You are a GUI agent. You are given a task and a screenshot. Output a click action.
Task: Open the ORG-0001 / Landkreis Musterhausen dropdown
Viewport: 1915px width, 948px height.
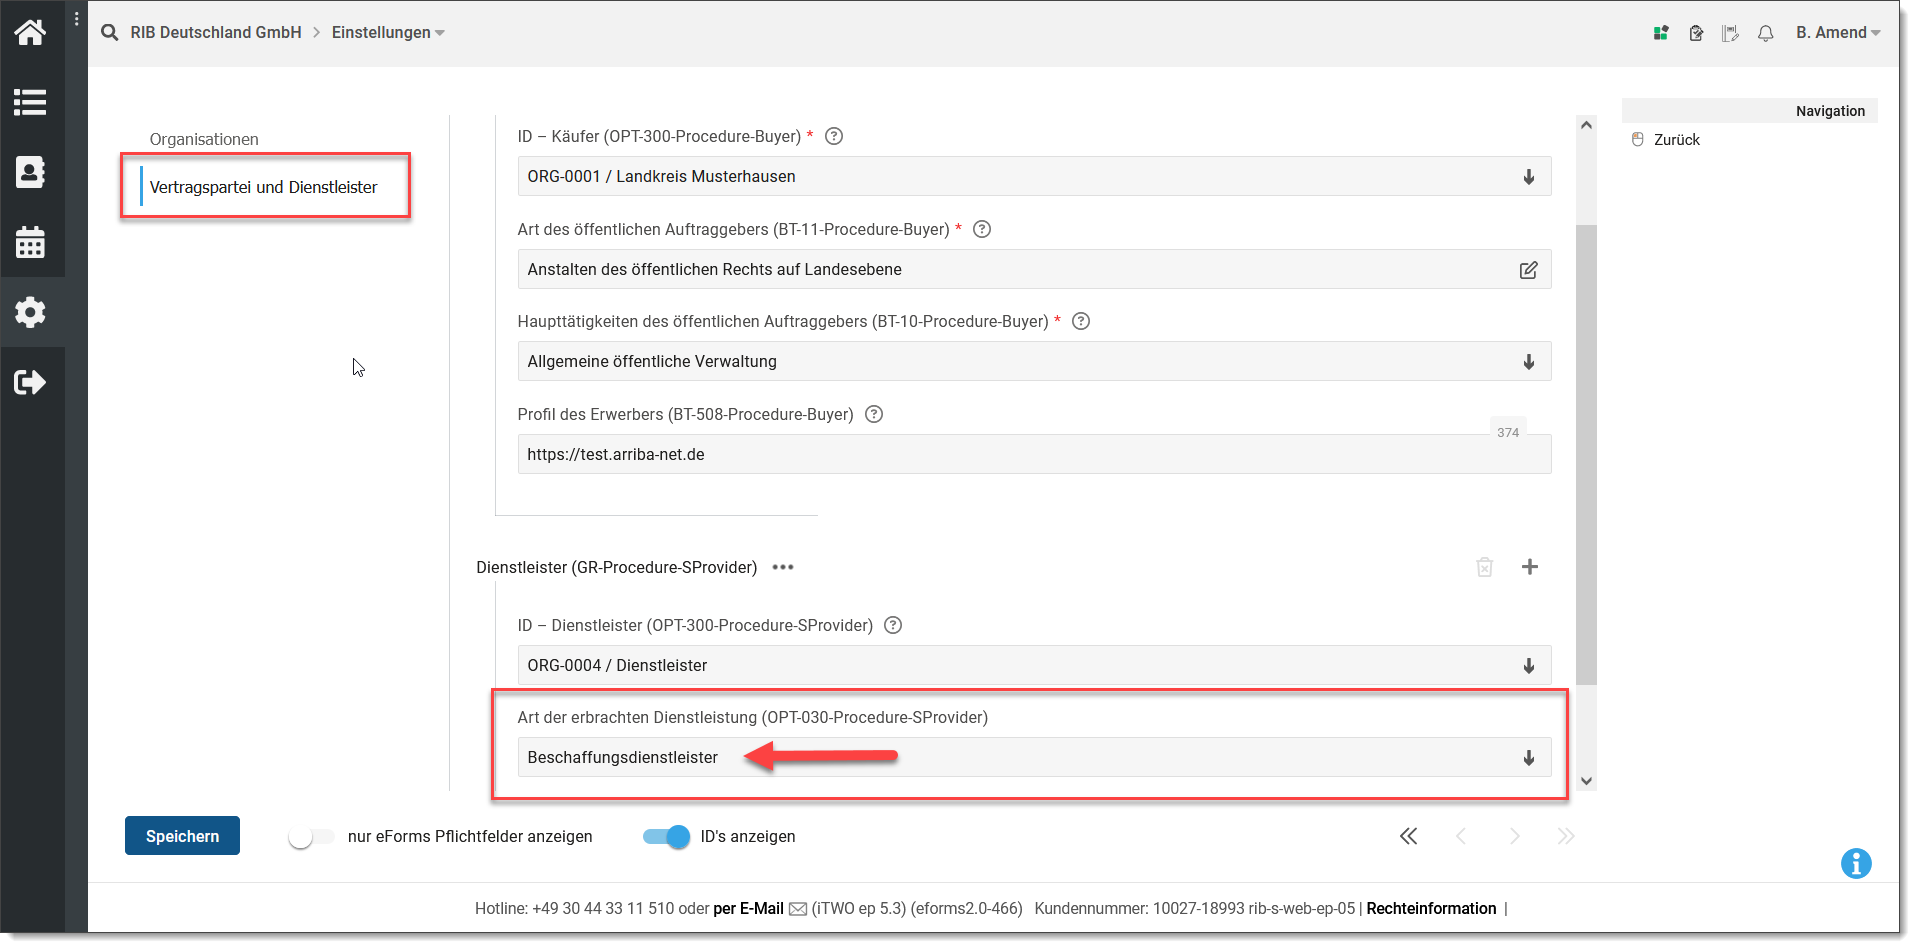1034,176
